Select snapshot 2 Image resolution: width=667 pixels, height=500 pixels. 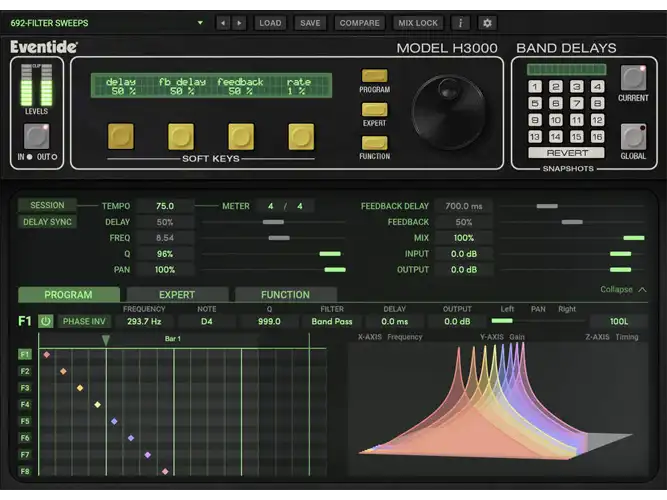pos(556,87)
